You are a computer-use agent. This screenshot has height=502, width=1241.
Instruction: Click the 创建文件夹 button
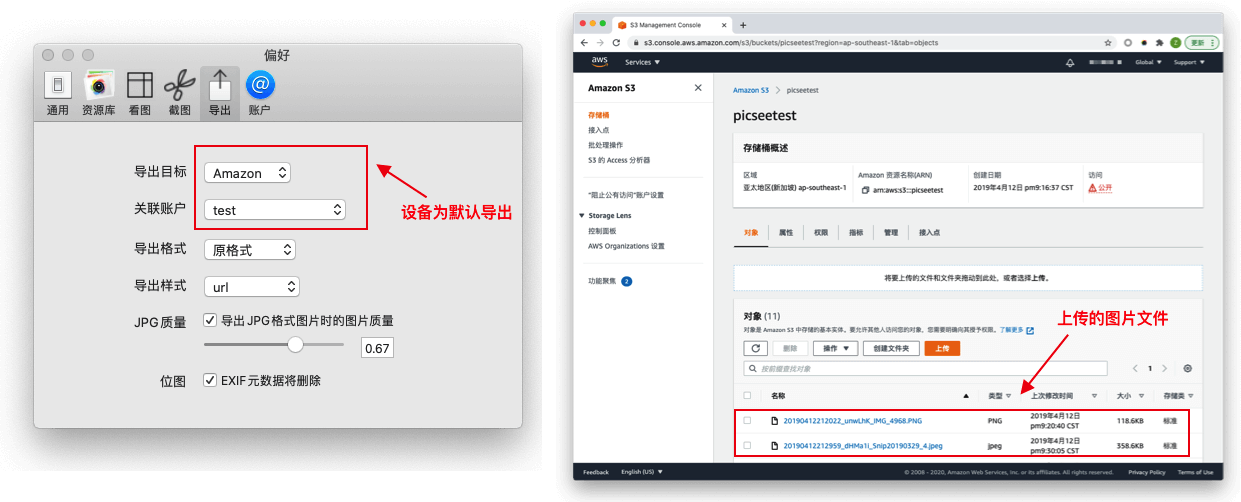point(892,348)
